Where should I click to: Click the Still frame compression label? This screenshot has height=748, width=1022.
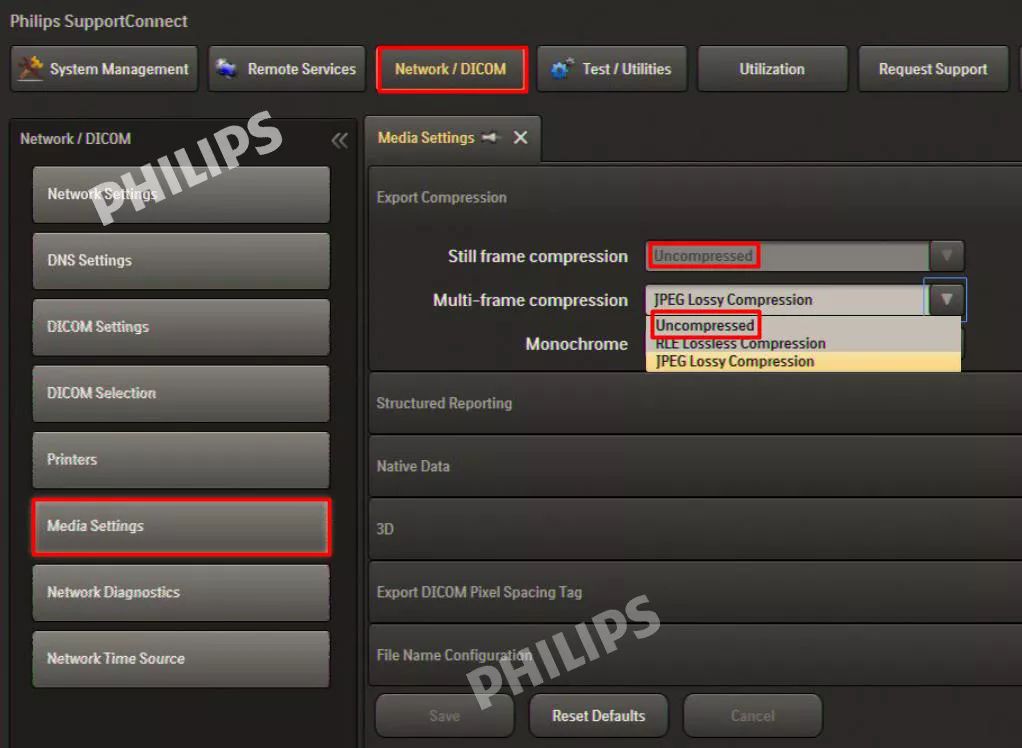[x=538, y=256]
